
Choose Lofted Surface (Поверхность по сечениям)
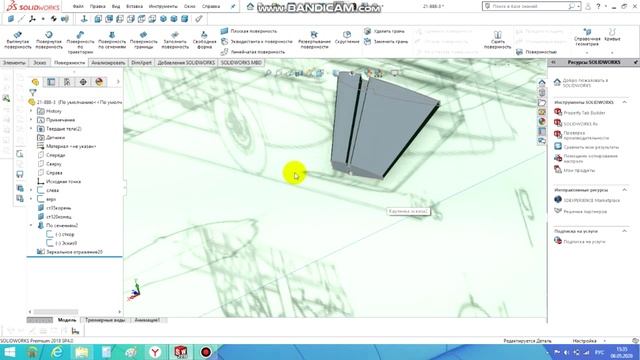pos(112,40)
